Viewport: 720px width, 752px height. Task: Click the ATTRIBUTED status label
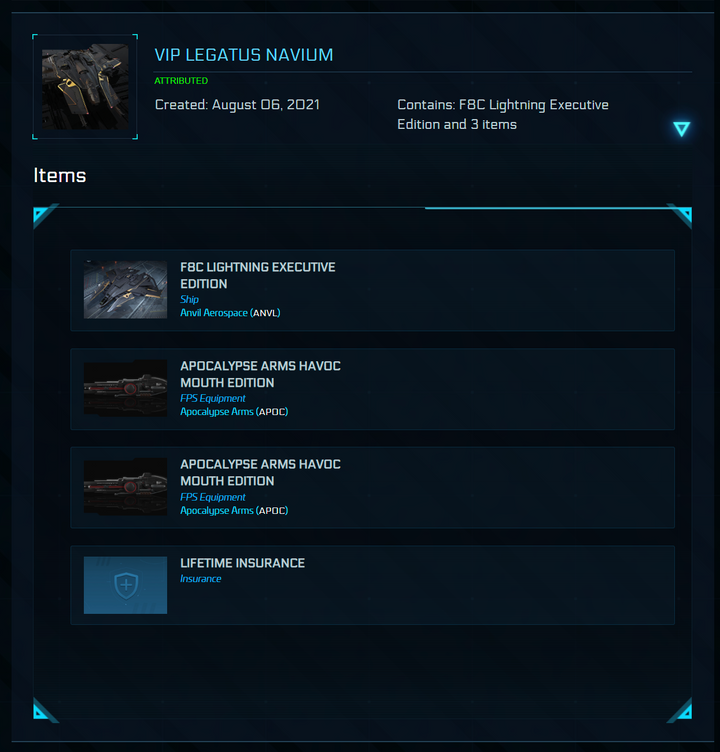[181, 81]
